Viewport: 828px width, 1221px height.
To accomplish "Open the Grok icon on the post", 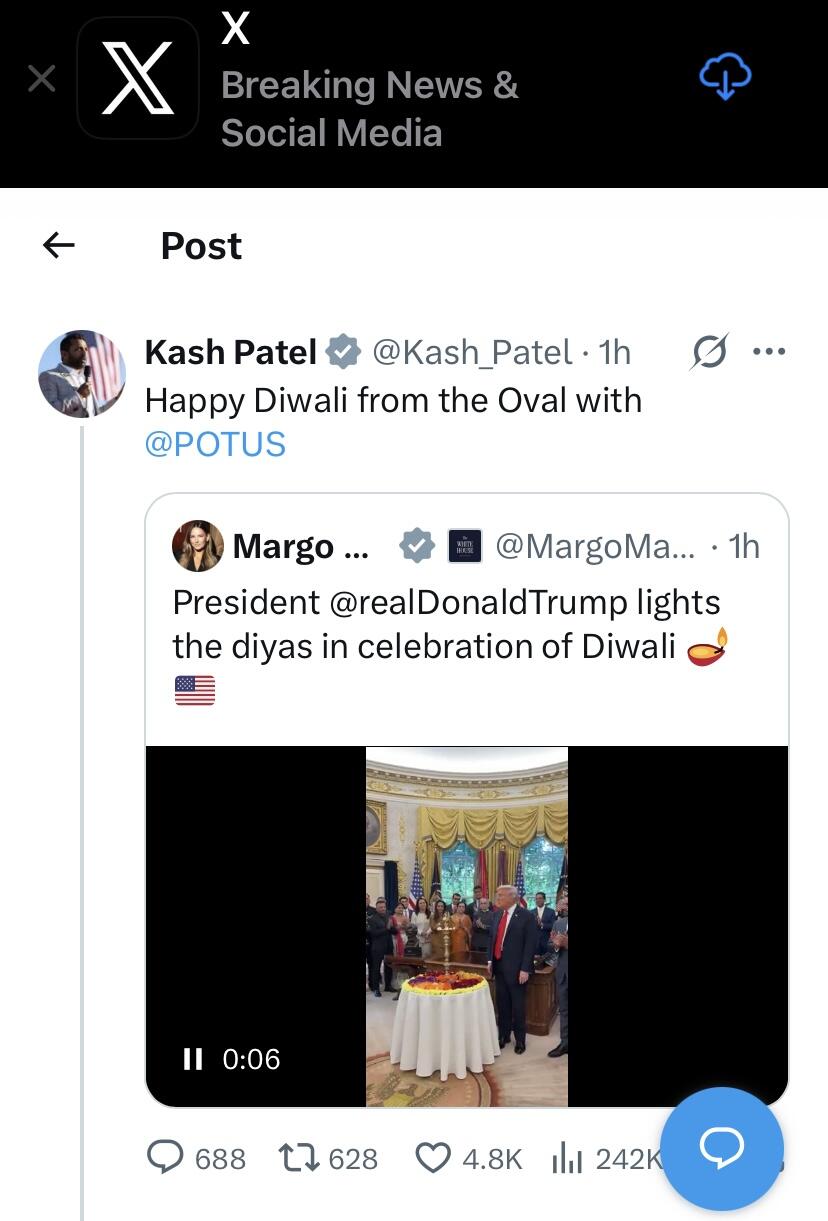I will [709, 352].
